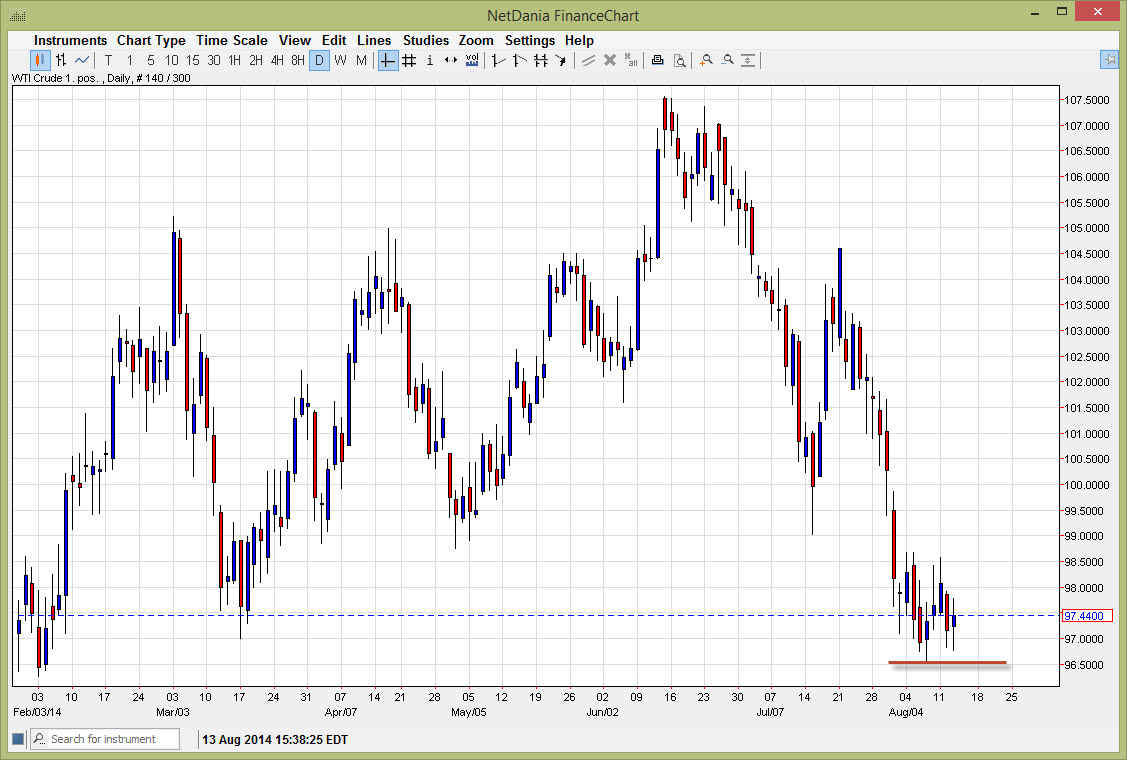
Task: Click the print chart icon
Action: (x=657, y=60)
